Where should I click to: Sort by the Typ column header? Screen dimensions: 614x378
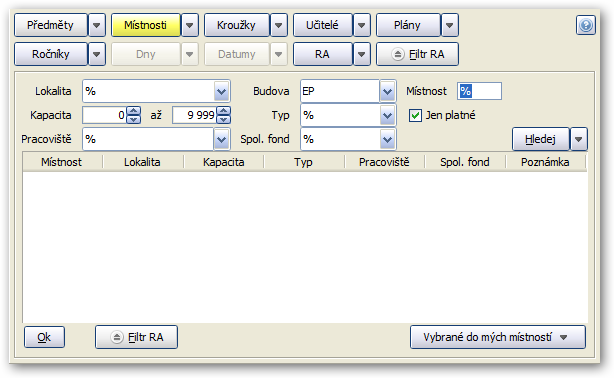tap(304, 162)
